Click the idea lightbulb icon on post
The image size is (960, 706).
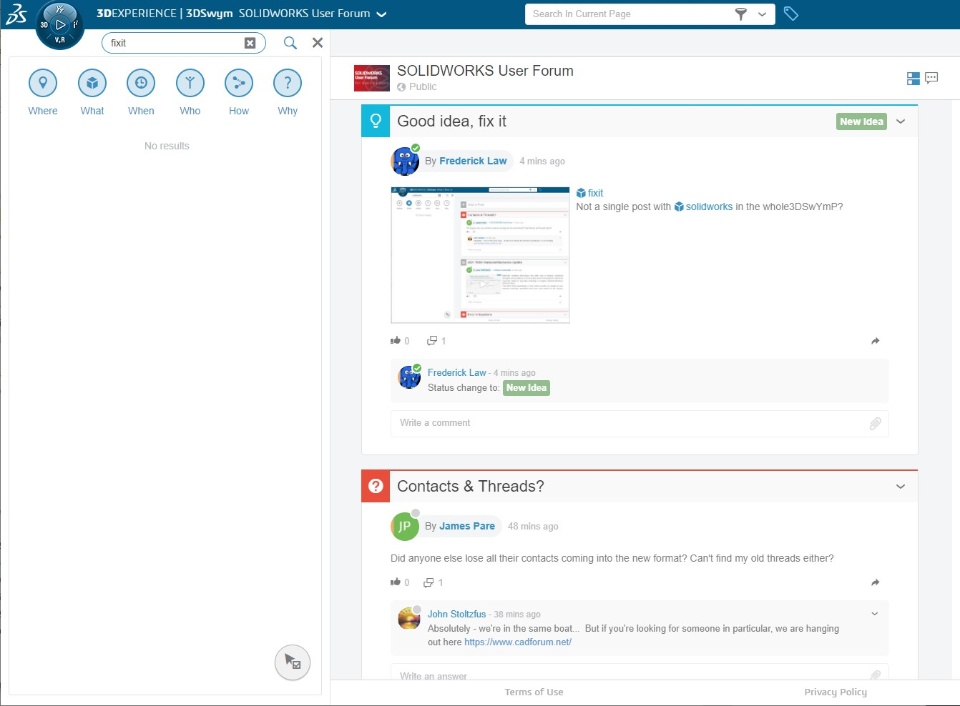376,121
